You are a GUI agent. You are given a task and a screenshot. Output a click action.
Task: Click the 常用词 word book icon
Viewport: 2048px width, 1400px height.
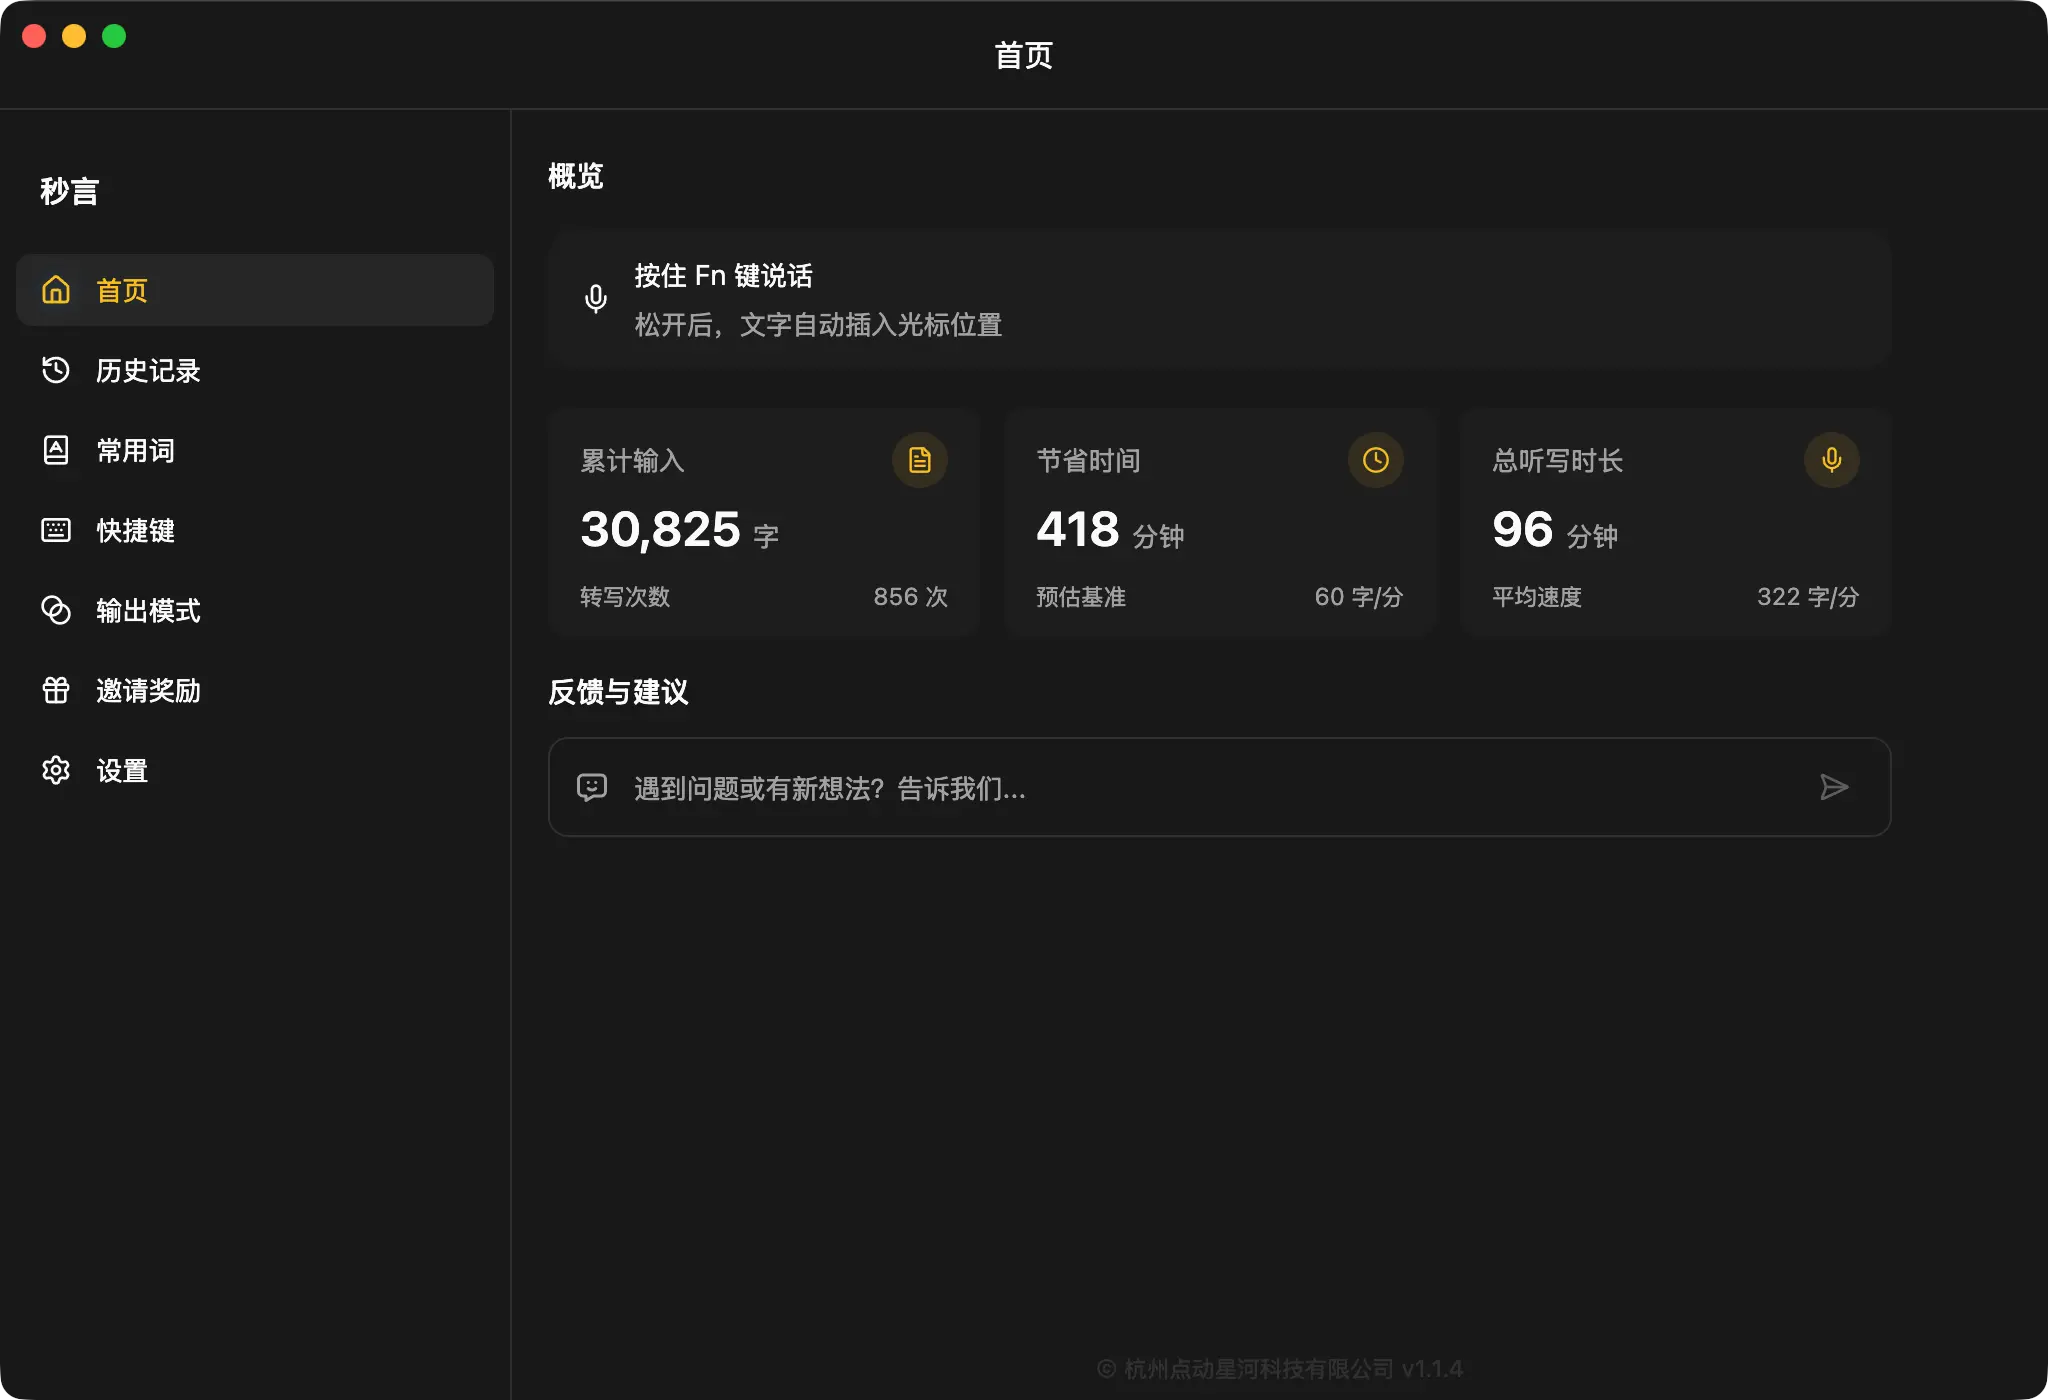pos(57,450)
